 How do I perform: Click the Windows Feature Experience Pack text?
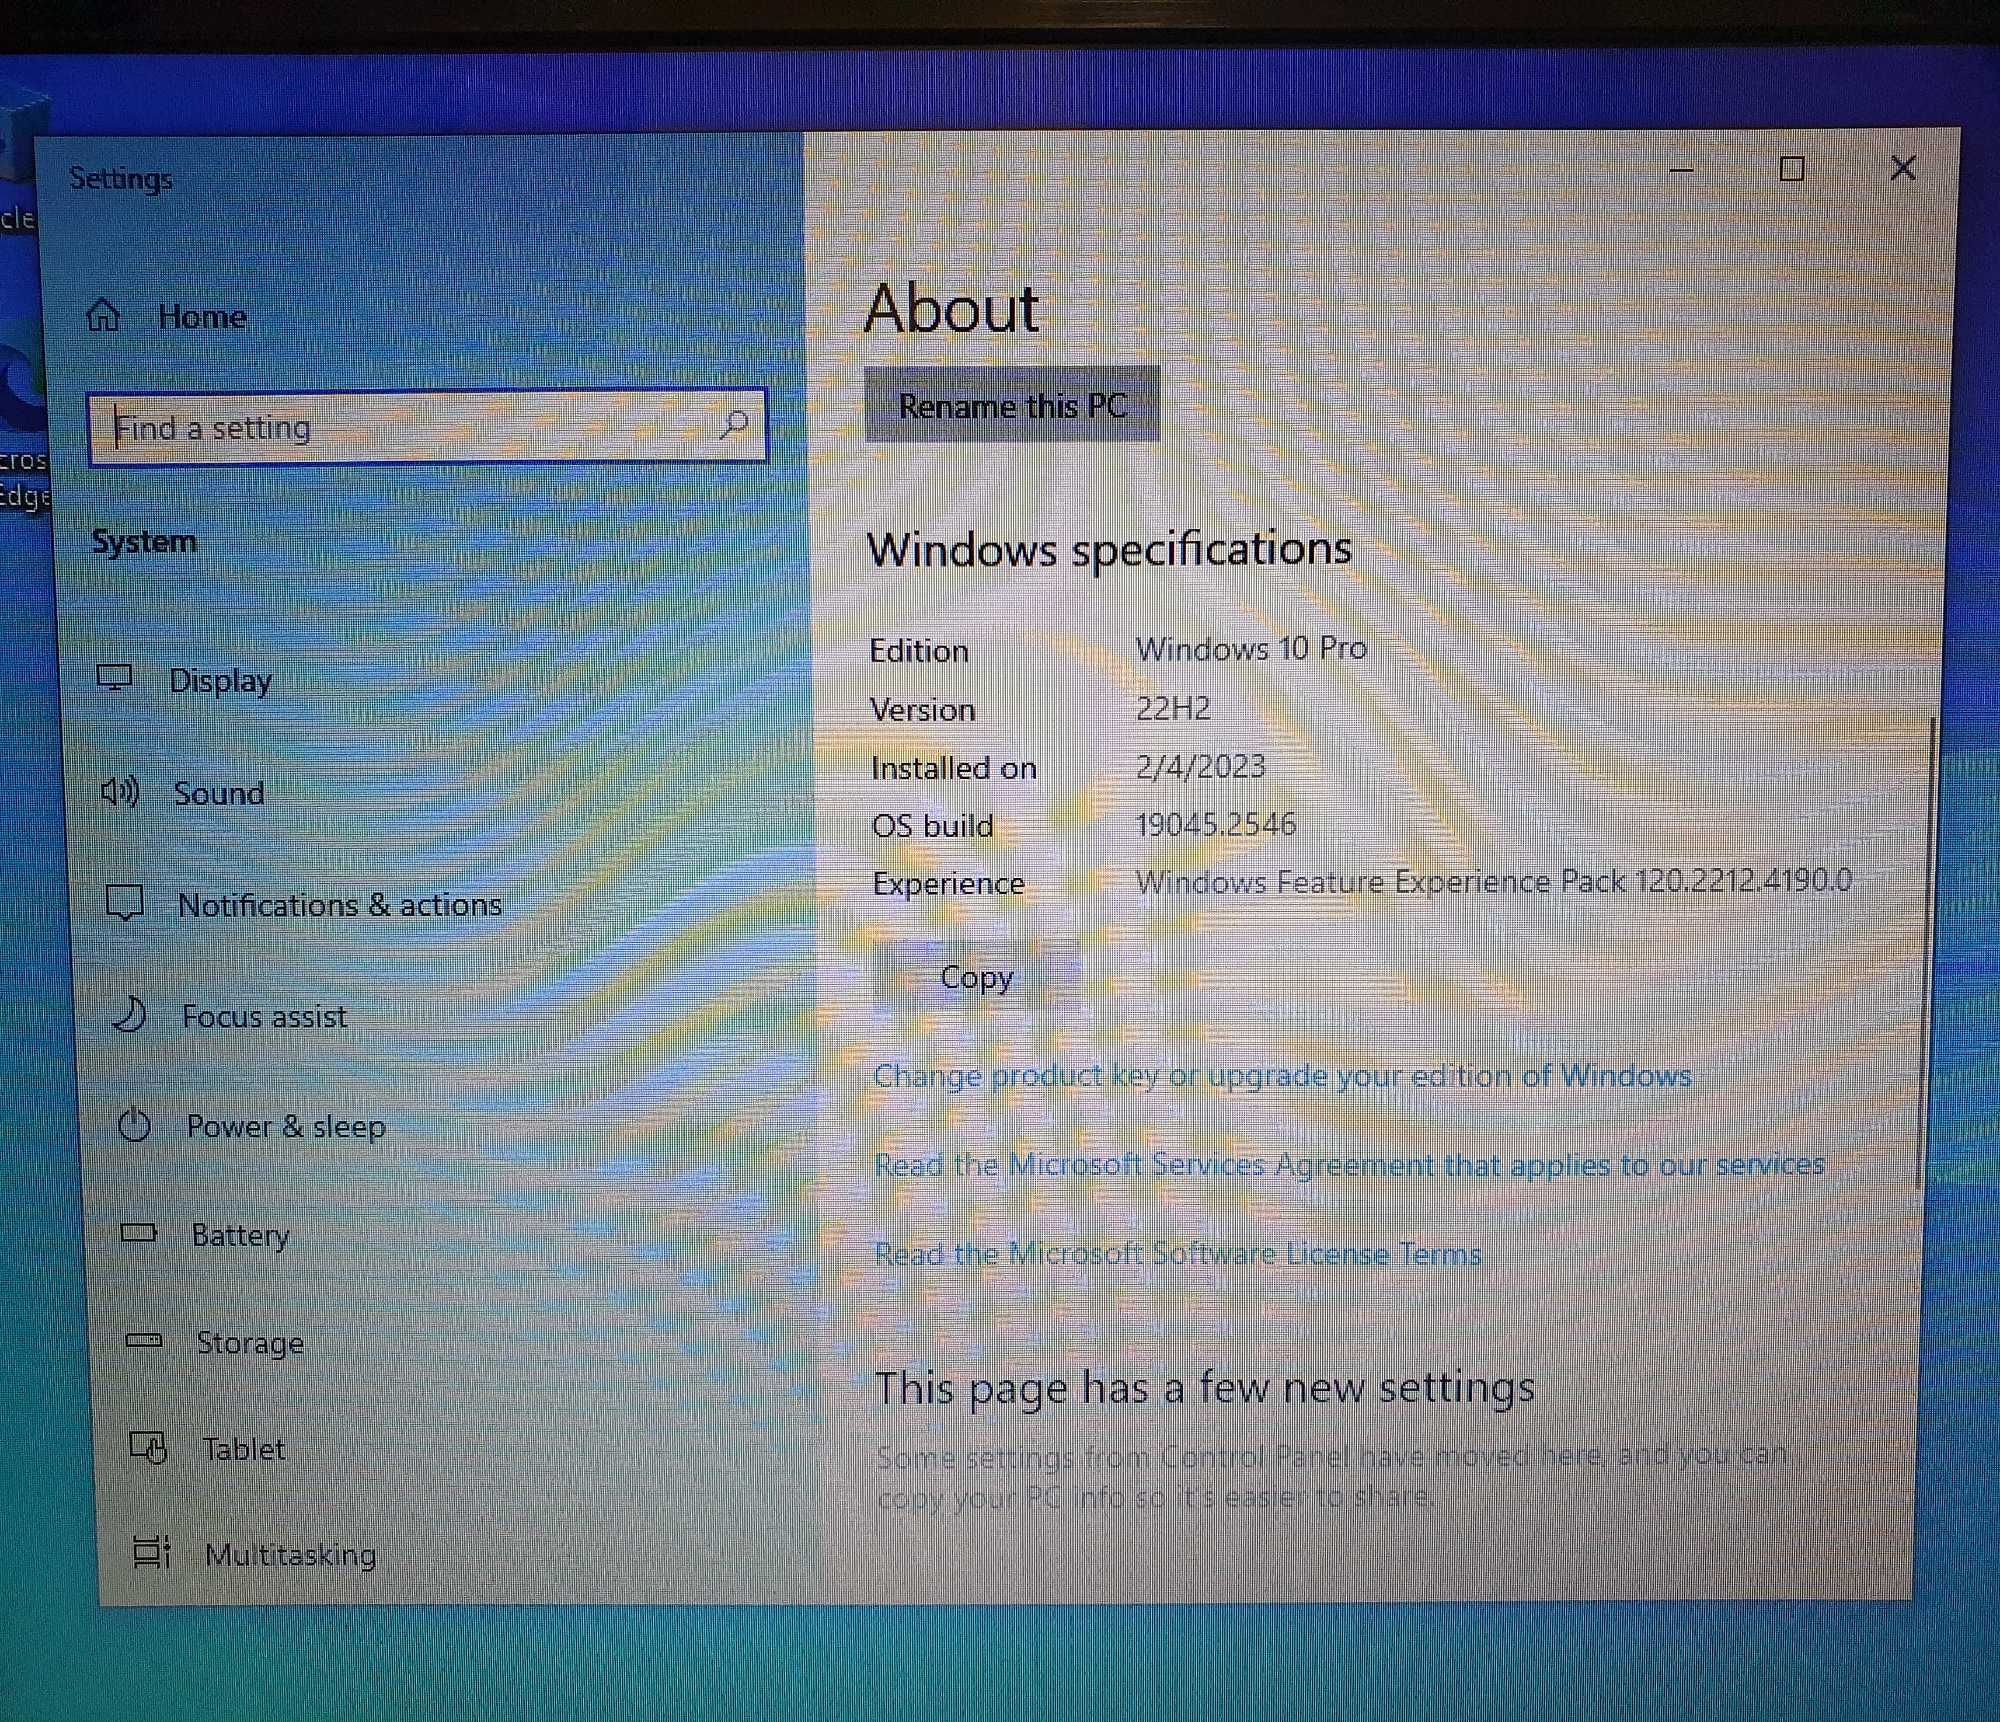click(1494, 881)
